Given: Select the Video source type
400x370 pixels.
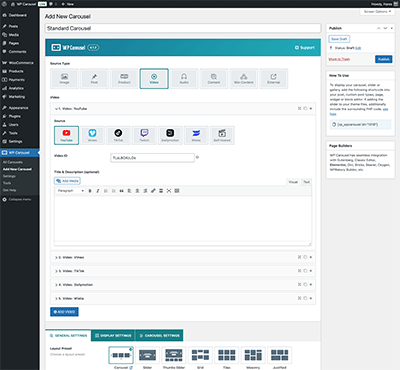Looking at the screenshot, I should click(x=154, y=79).
